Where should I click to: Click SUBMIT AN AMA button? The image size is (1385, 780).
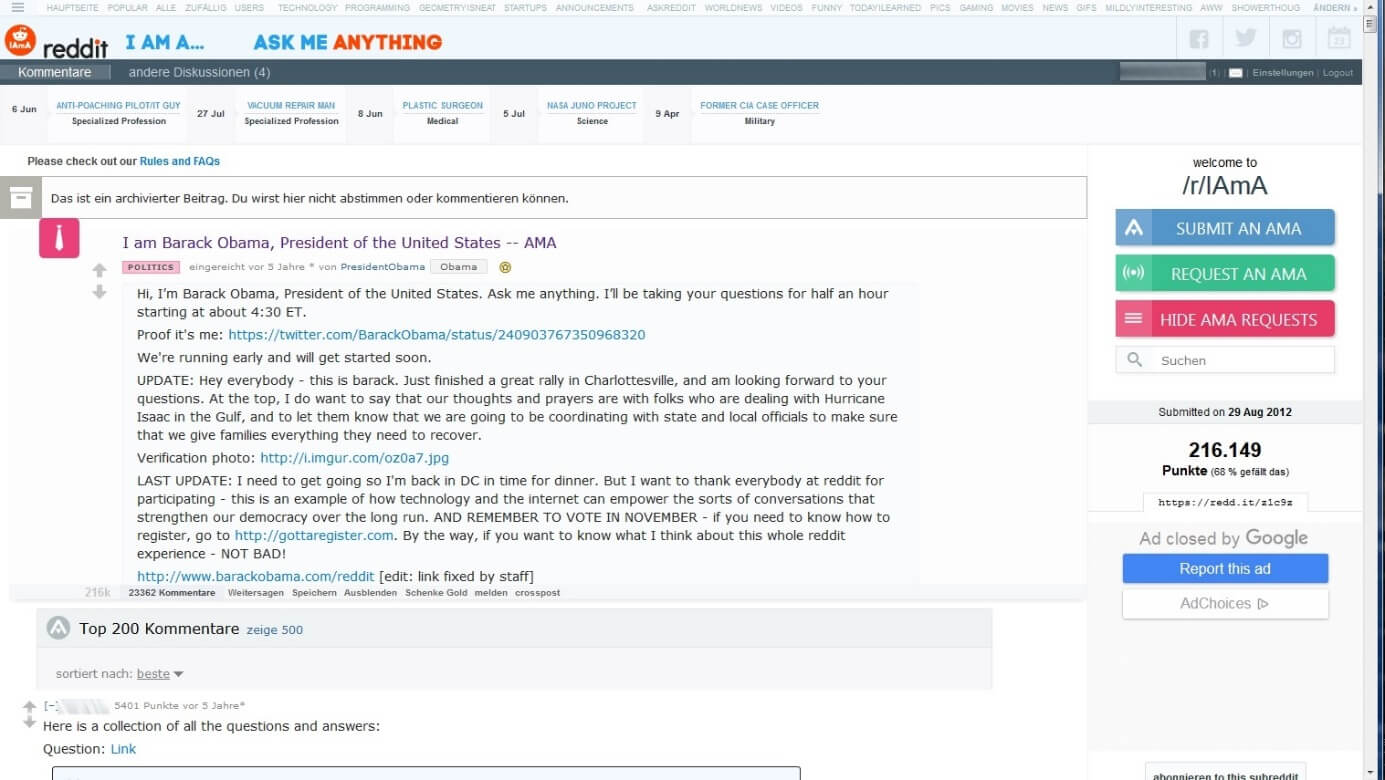[x=1225, y=228]
